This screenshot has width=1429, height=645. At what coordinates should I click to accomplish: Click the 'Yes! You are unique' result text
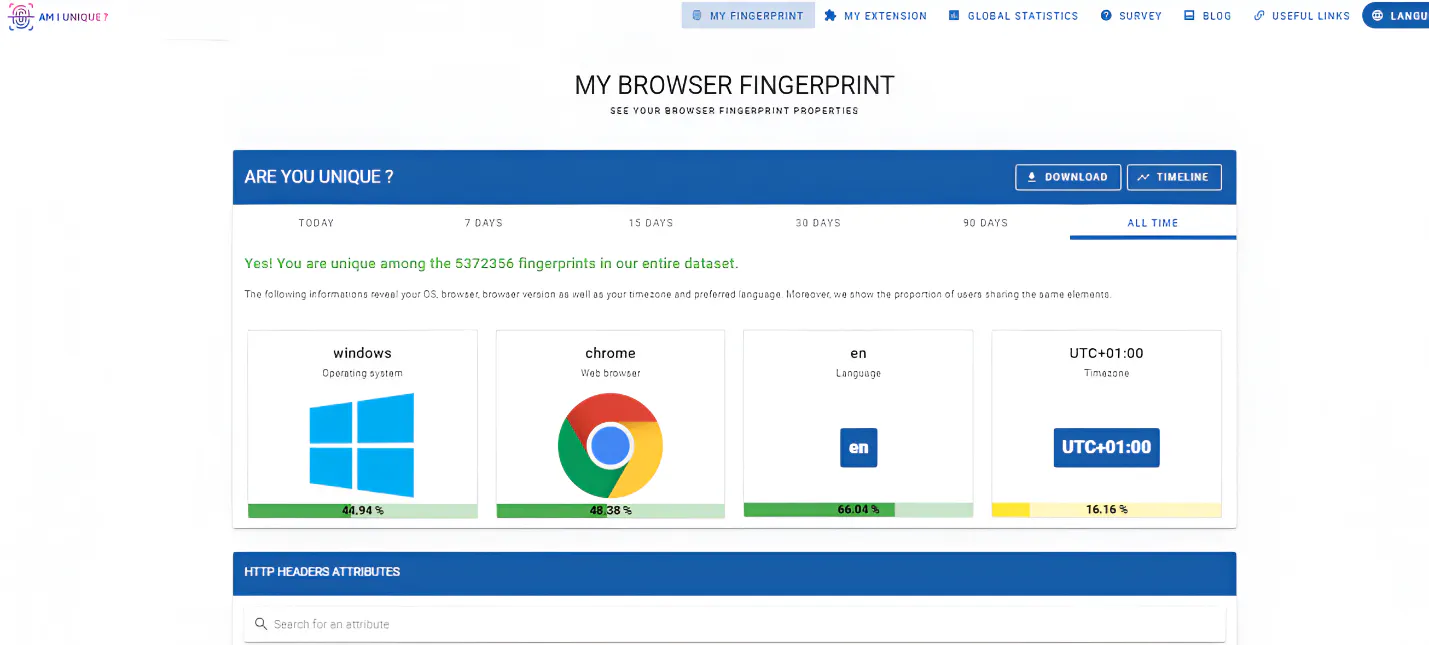pyautogui.click(x=491, y=264)
